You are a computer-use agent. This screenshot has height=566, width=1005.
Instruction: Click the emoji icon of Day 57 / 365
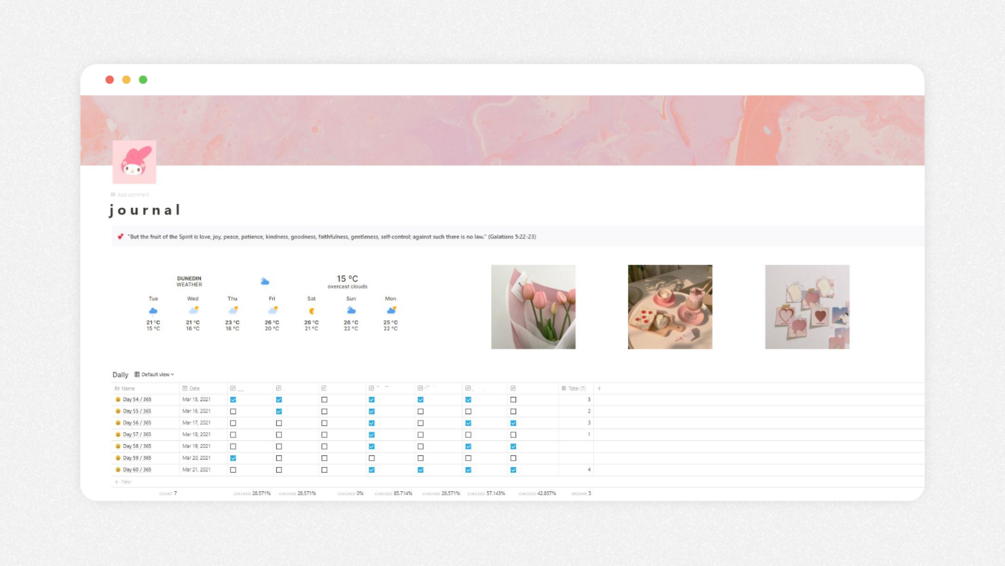[118, 435]
